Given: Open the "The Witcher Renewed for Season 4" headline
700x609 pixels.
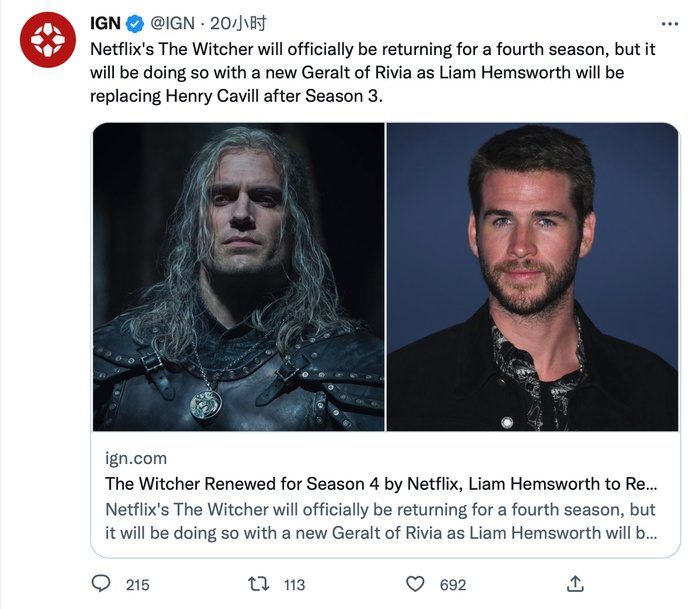Looking at the screenshot, I should [380, 484].
